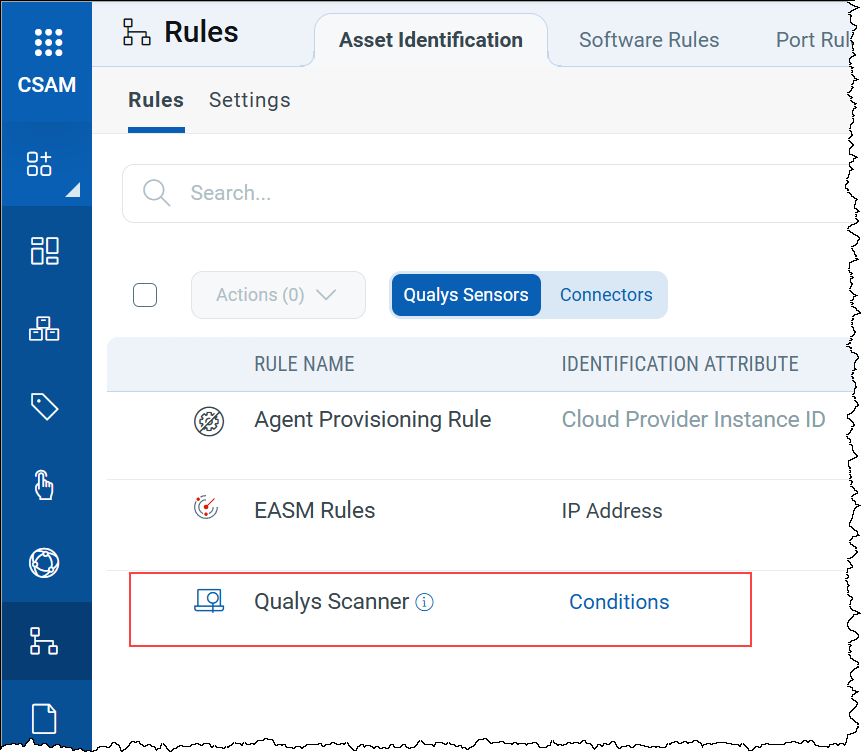The width and height of the screenshot is (863, 755).
Task: Open the Qualys Scanner info icon
Action: tap(424, 602)
